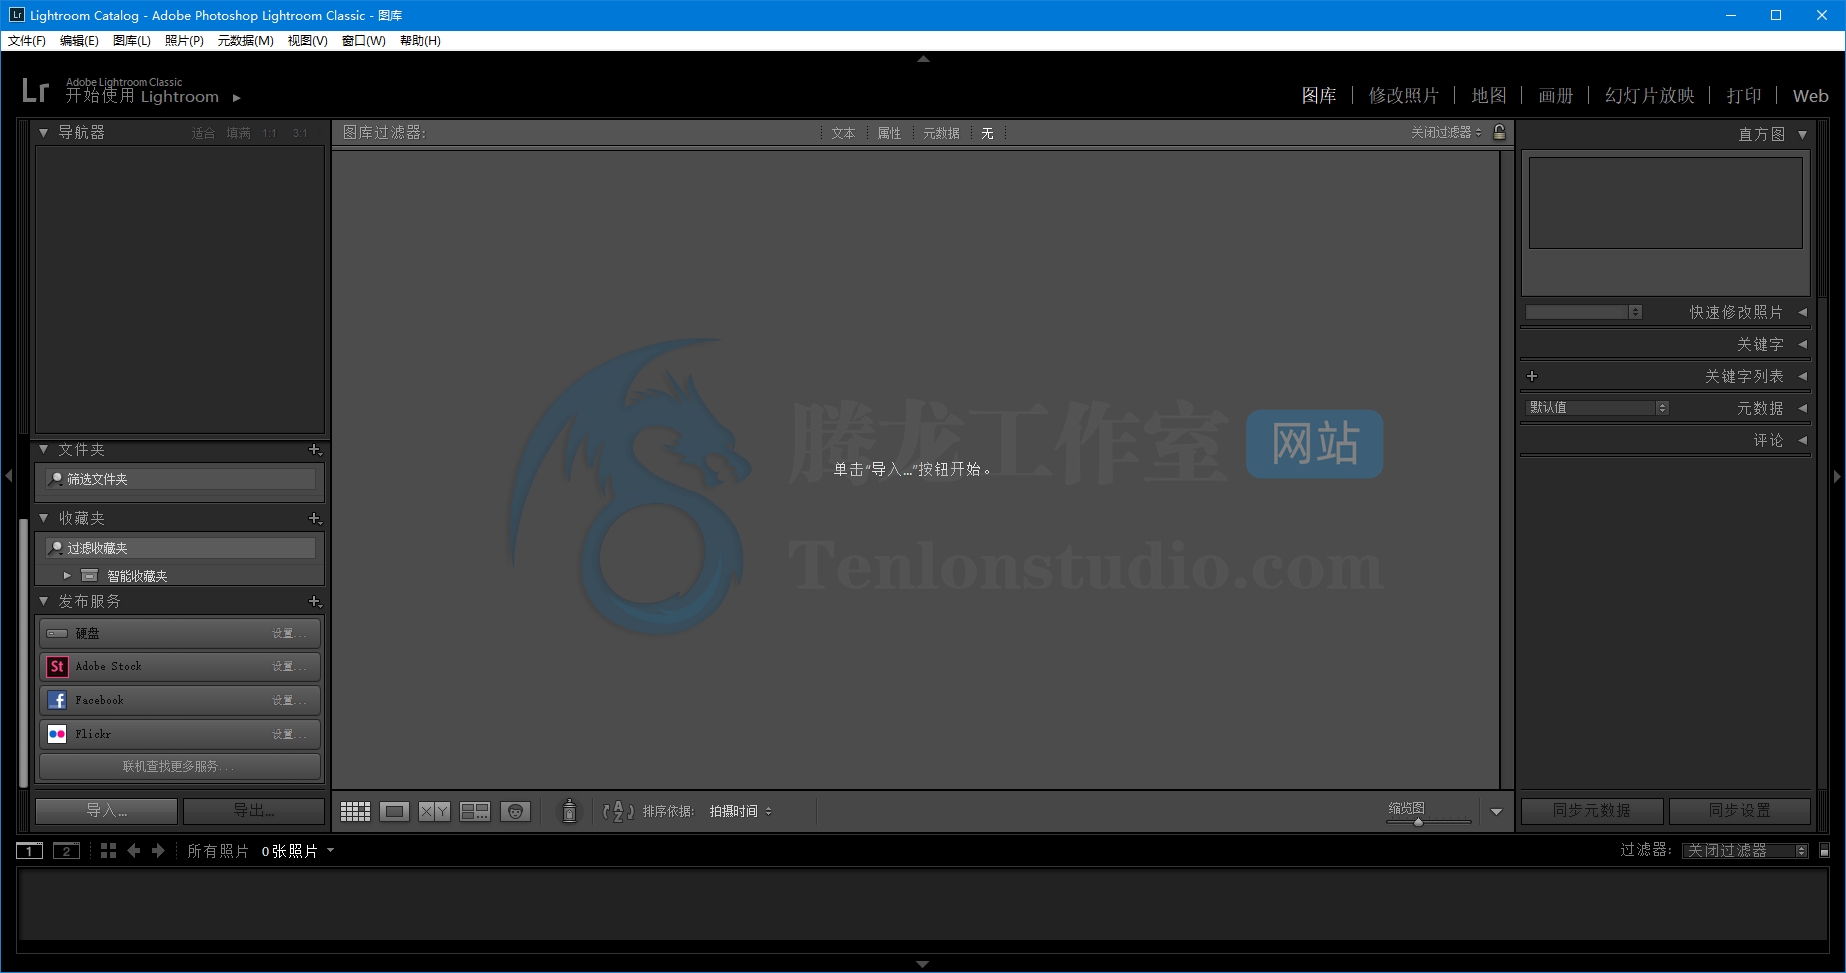This screenshot has width=1846, height=973.
Task: Go back with left arrow in filmstrip
Action: coord(134,850)
